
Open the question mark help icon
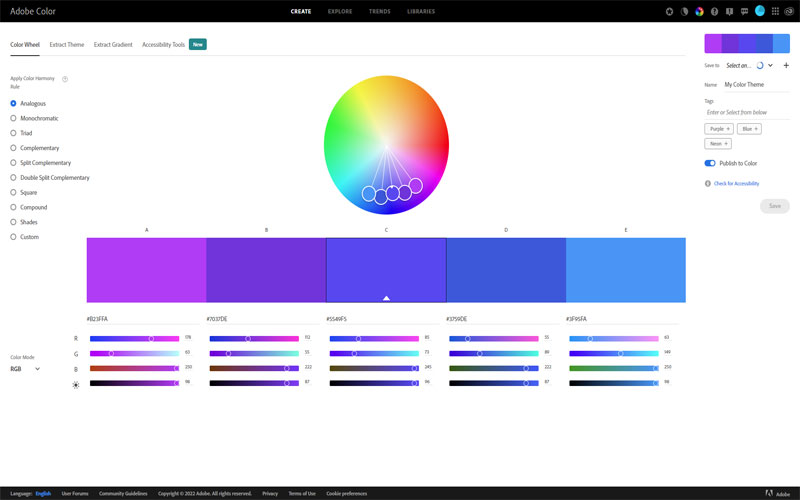point(714,11)
